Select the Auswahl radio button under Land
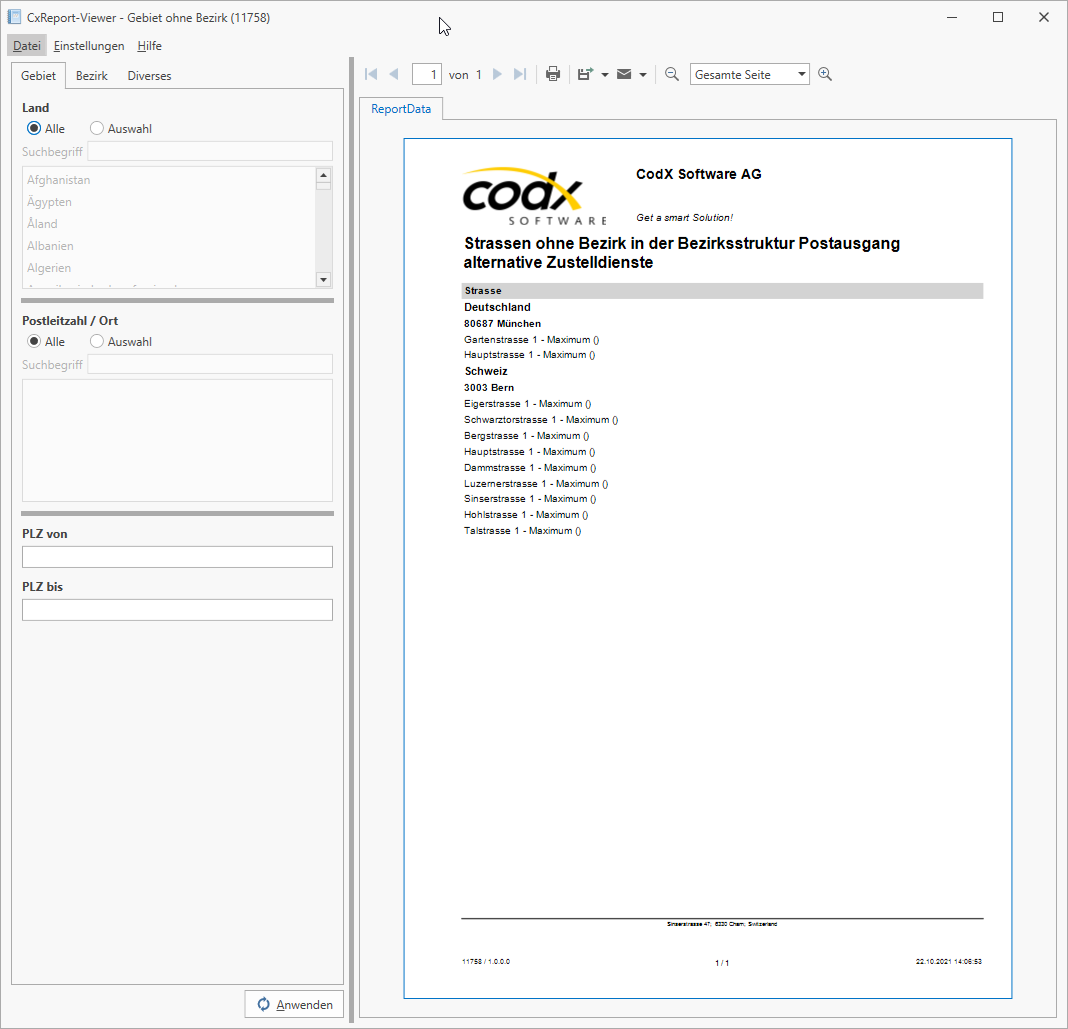The image size is (1068, 1029). pyautogui.click(x=96, y=128)
